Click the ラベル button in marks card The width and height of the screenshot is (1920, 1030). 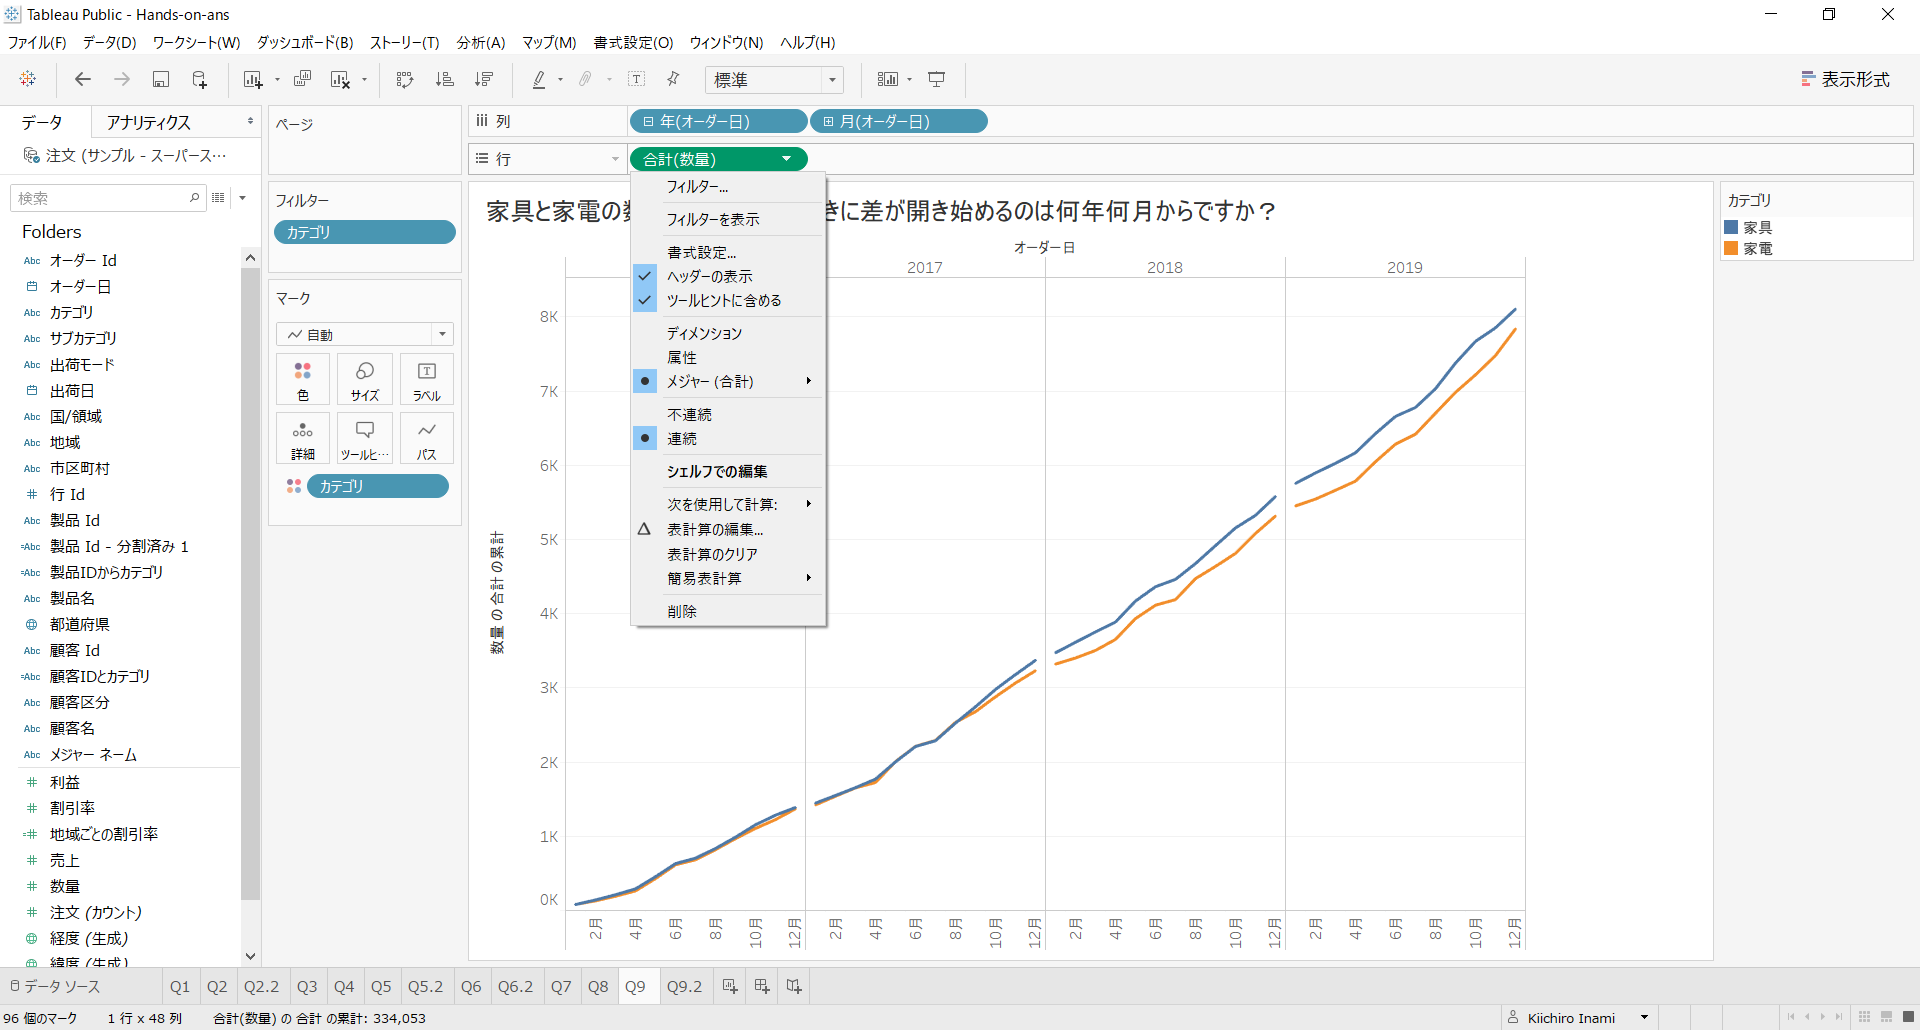click(427, 380)
